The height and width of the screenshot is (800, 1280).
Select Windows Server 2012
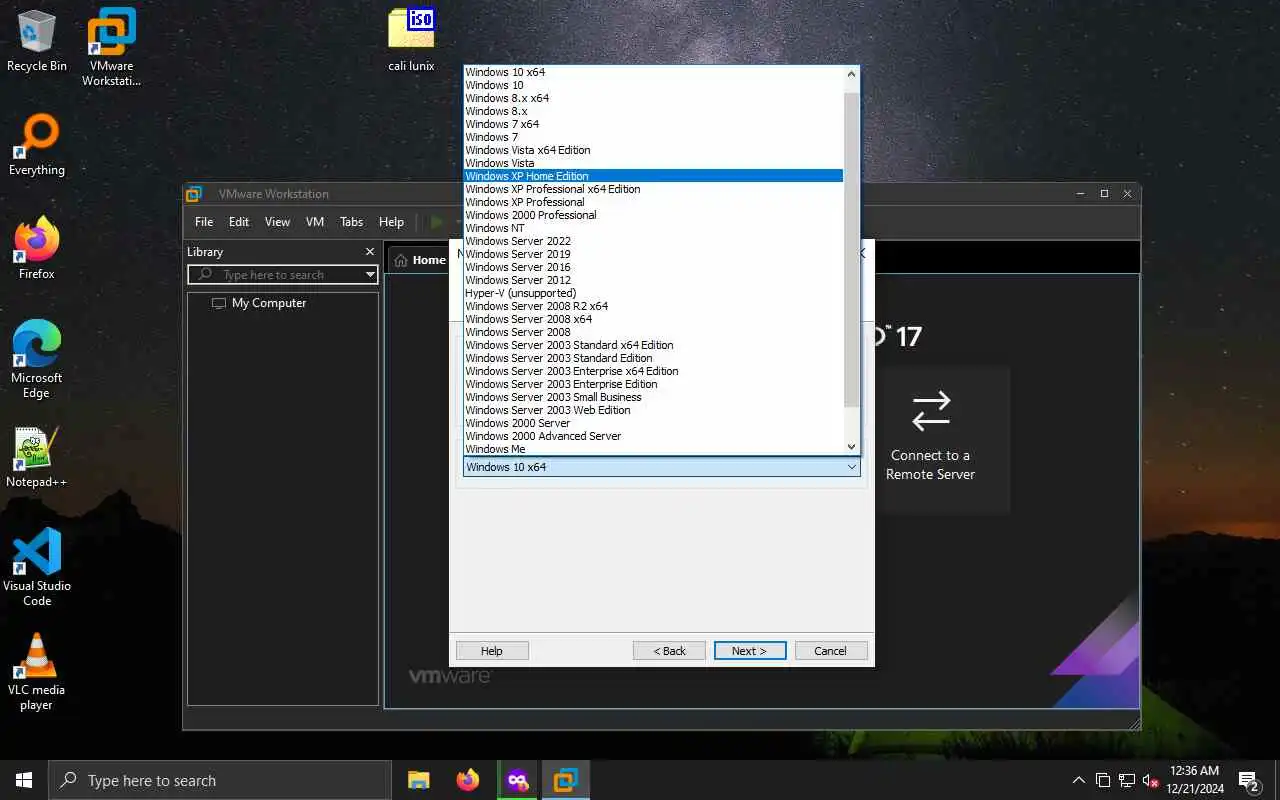click(x=654, y=280)
